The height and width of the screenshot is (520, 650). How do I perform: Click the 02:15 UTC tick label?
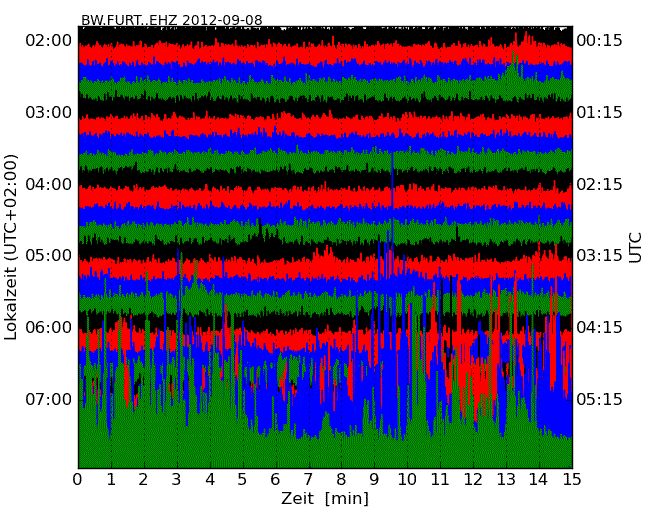pyautogui.click(x=599, y=184)
